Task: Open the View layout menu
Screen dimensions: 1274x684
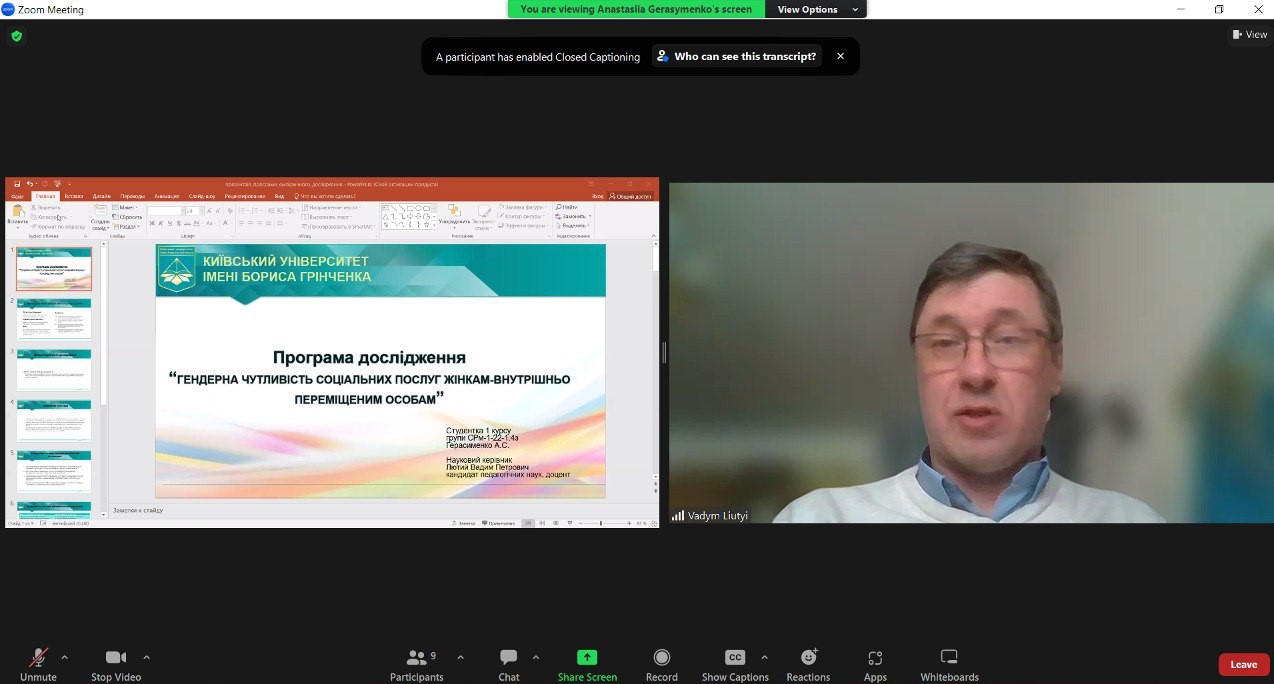Action: click(x=1250, y=34)
